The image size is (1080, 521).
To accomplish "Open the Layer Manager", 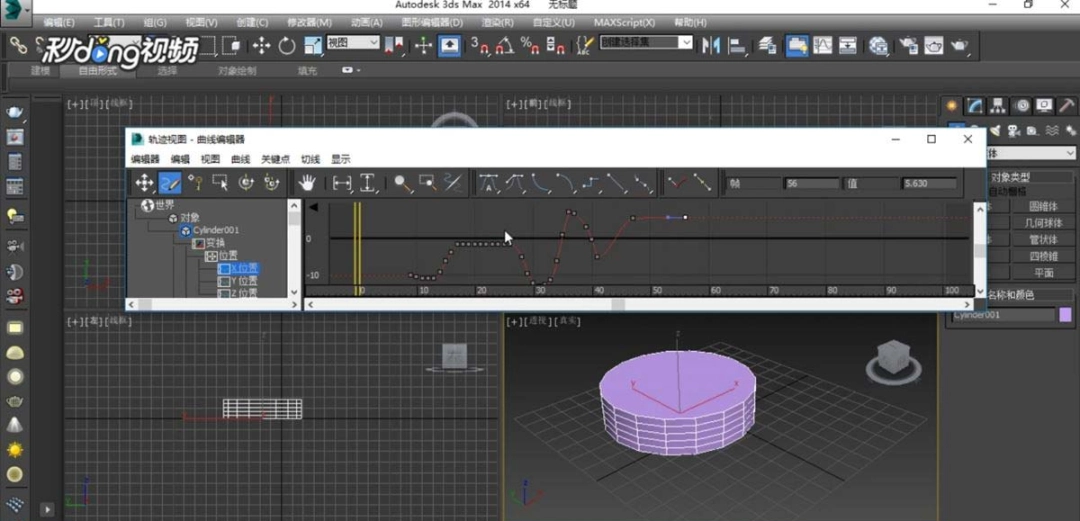I will click(x=768, y=46).
